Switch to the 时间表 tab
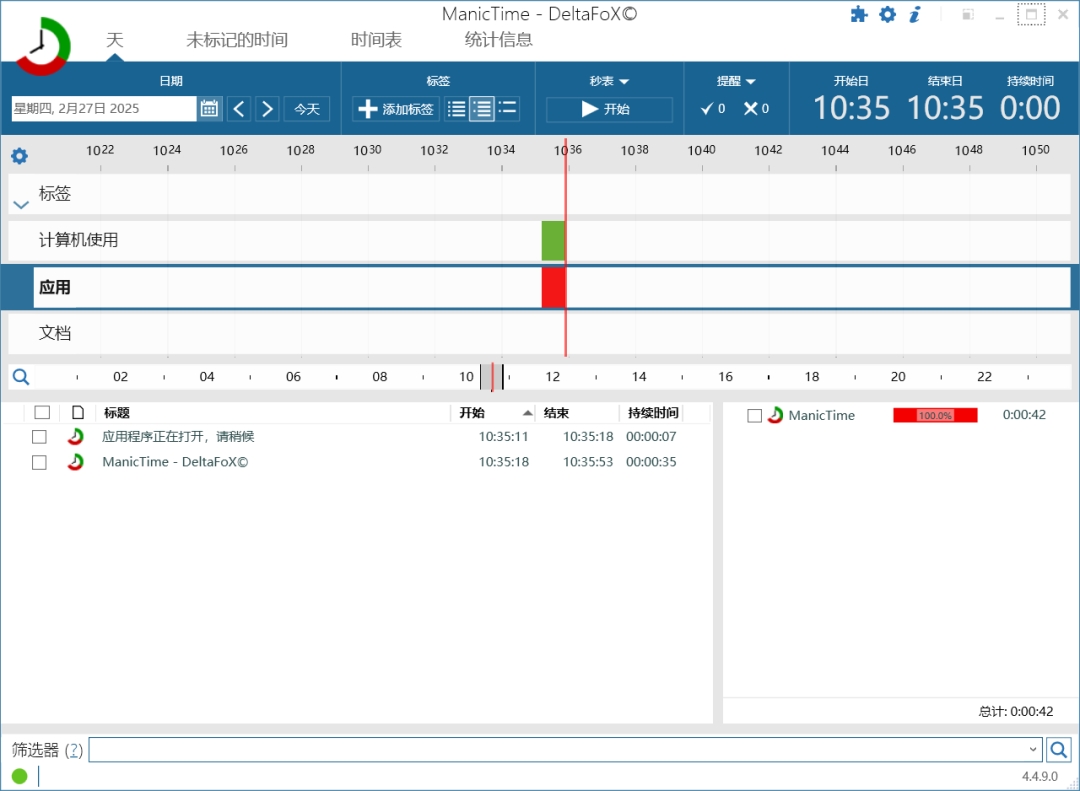Screen dimensions: 1080x791 376,39
